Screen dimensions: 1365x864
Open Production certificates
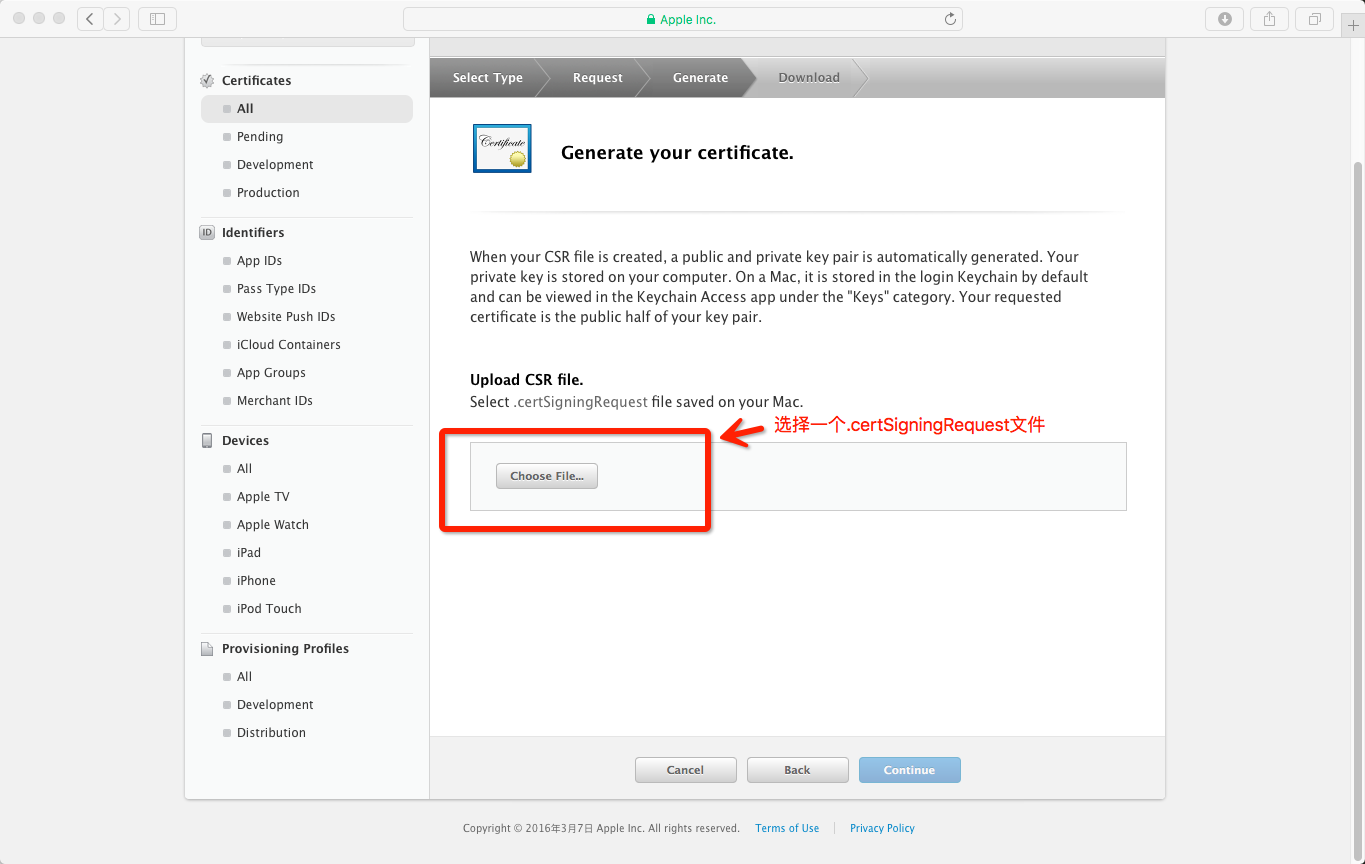[268, 193]
